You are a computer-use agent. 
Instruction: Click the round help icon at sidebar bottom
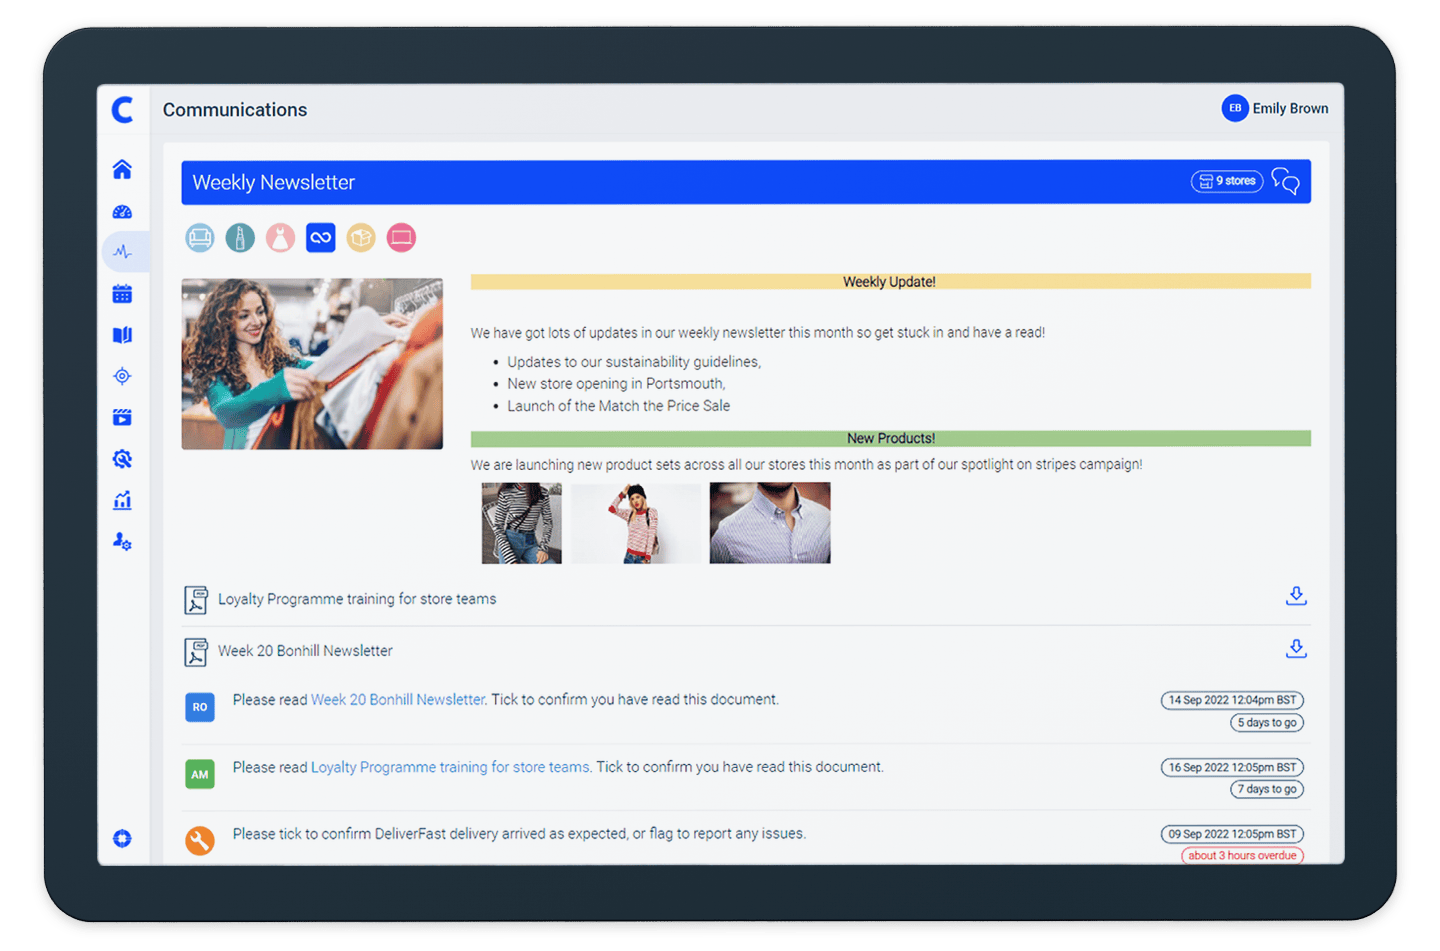click(x=122, y=838)
